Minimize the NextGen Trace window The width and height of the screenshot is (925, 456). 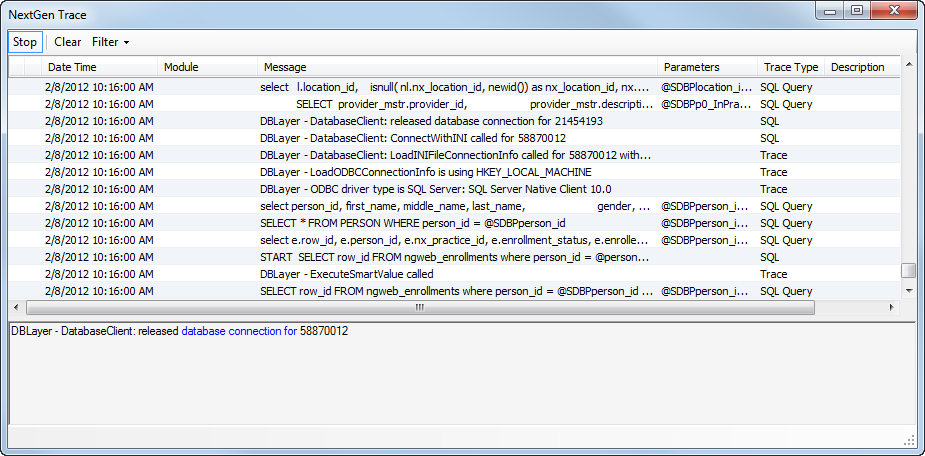829,11
